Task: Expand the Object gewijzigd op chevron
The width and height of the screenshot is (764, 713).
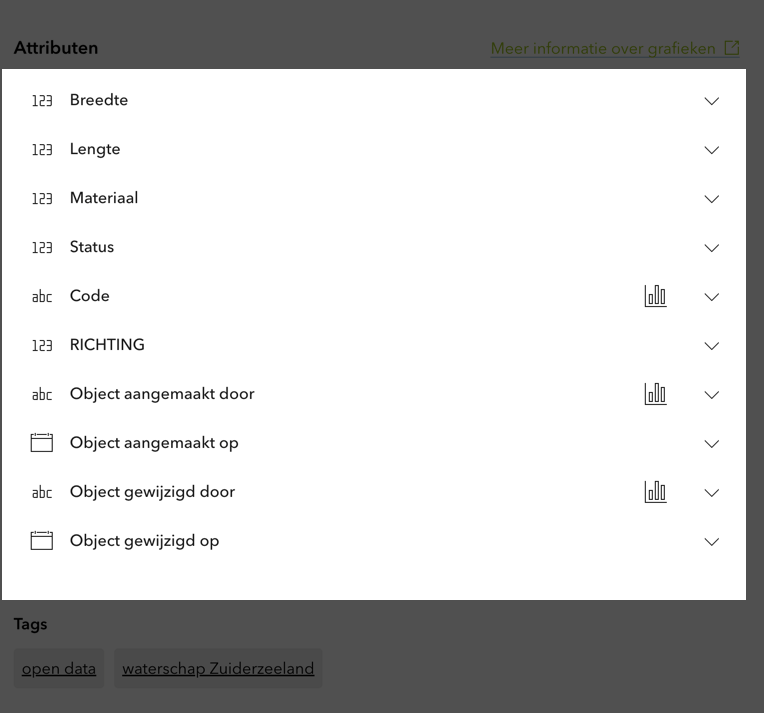Action: [712, 542]
